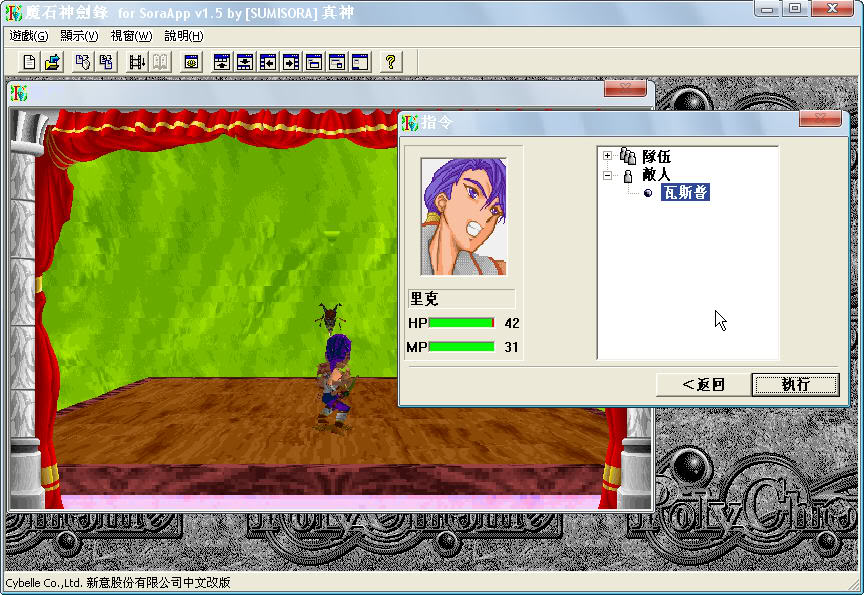The height and width of the screenshot is (595, 864).
Task: Click the bullet icon beside 瓦斯普
Action: (x=648, y=193)
